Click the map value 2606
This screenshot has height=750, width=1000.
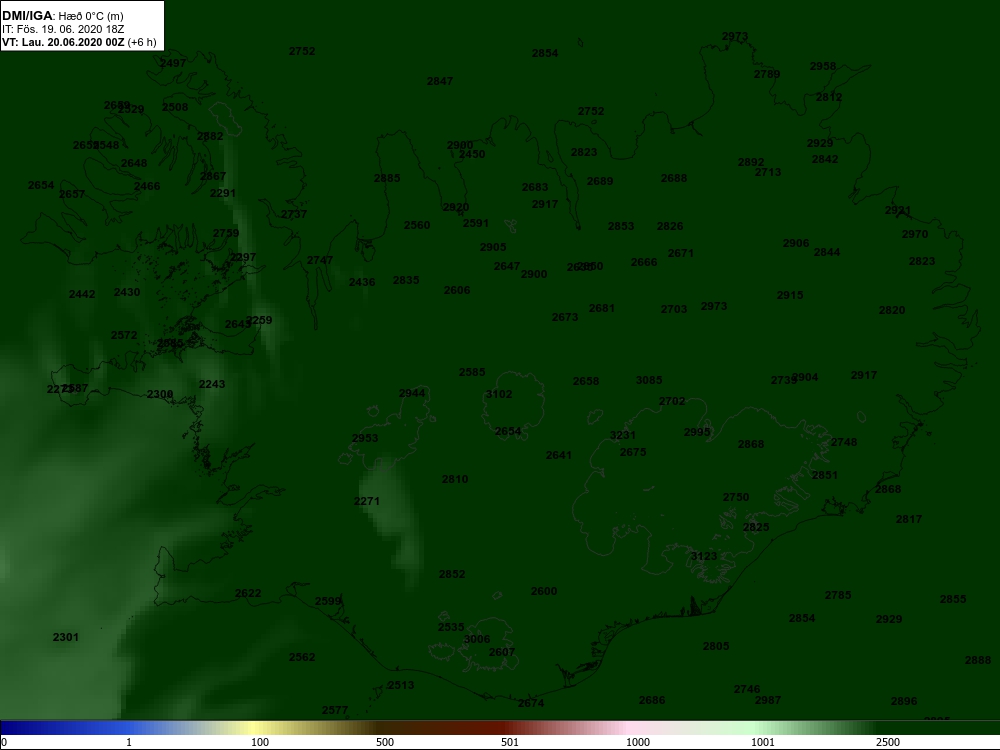tap(457, 290)
